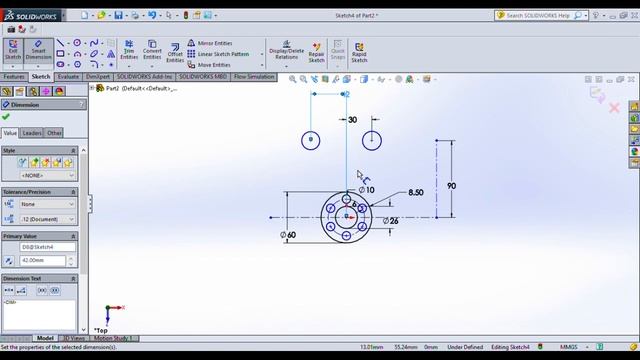Open the Evaluate tab

68,77
